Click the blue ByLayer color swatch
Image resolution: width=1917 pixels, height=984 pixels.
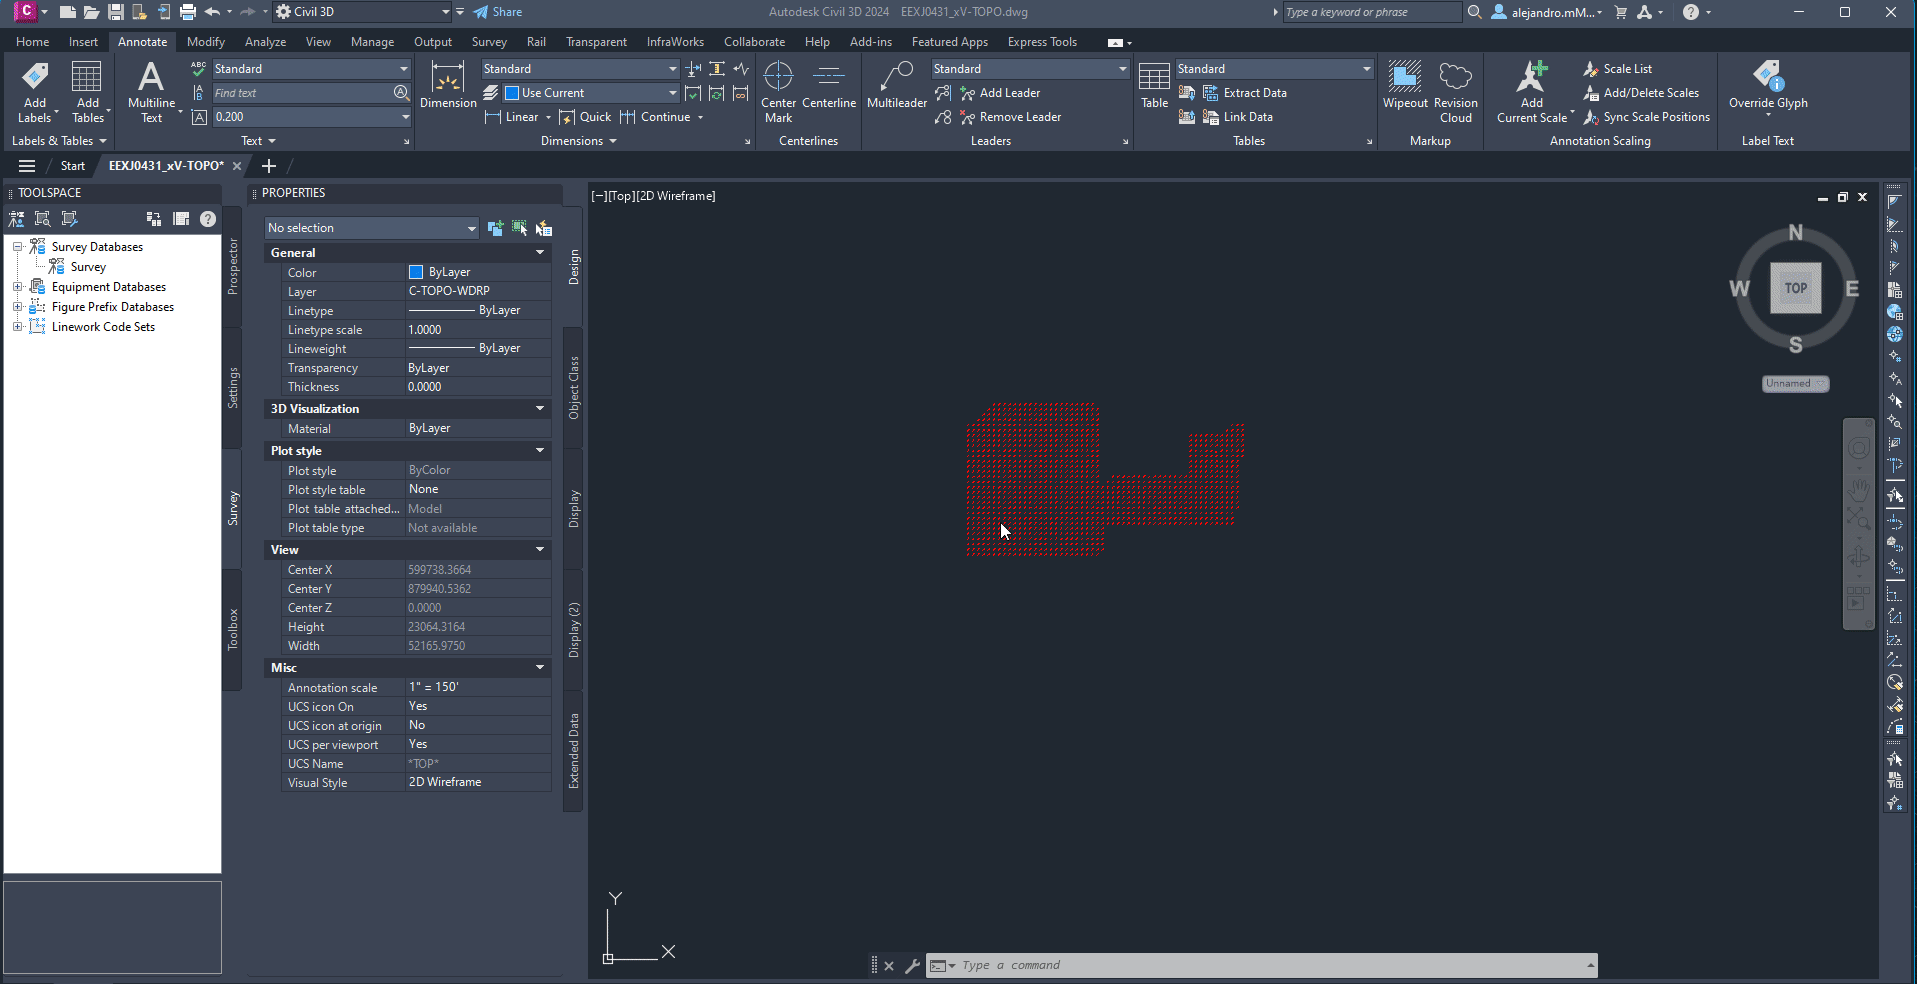(416, 272)
